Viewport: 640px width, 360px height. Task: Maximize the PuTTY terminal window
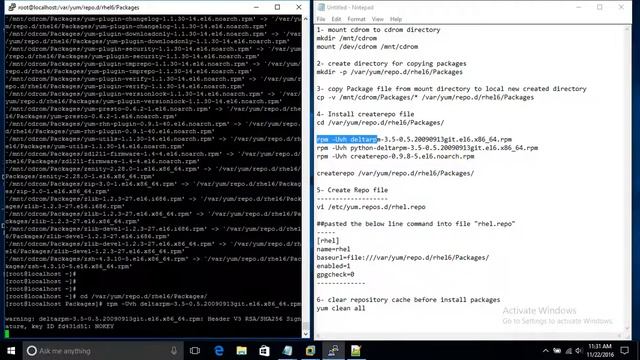coord(278,7)
